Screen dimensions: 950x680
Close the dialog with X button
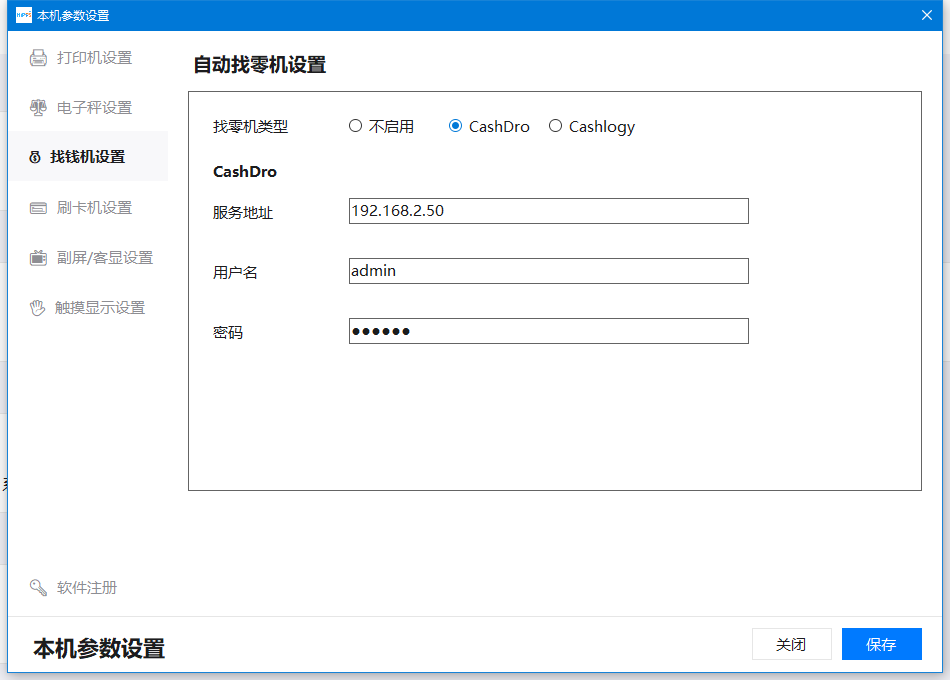pyautogui.click(x=926, y=15)
